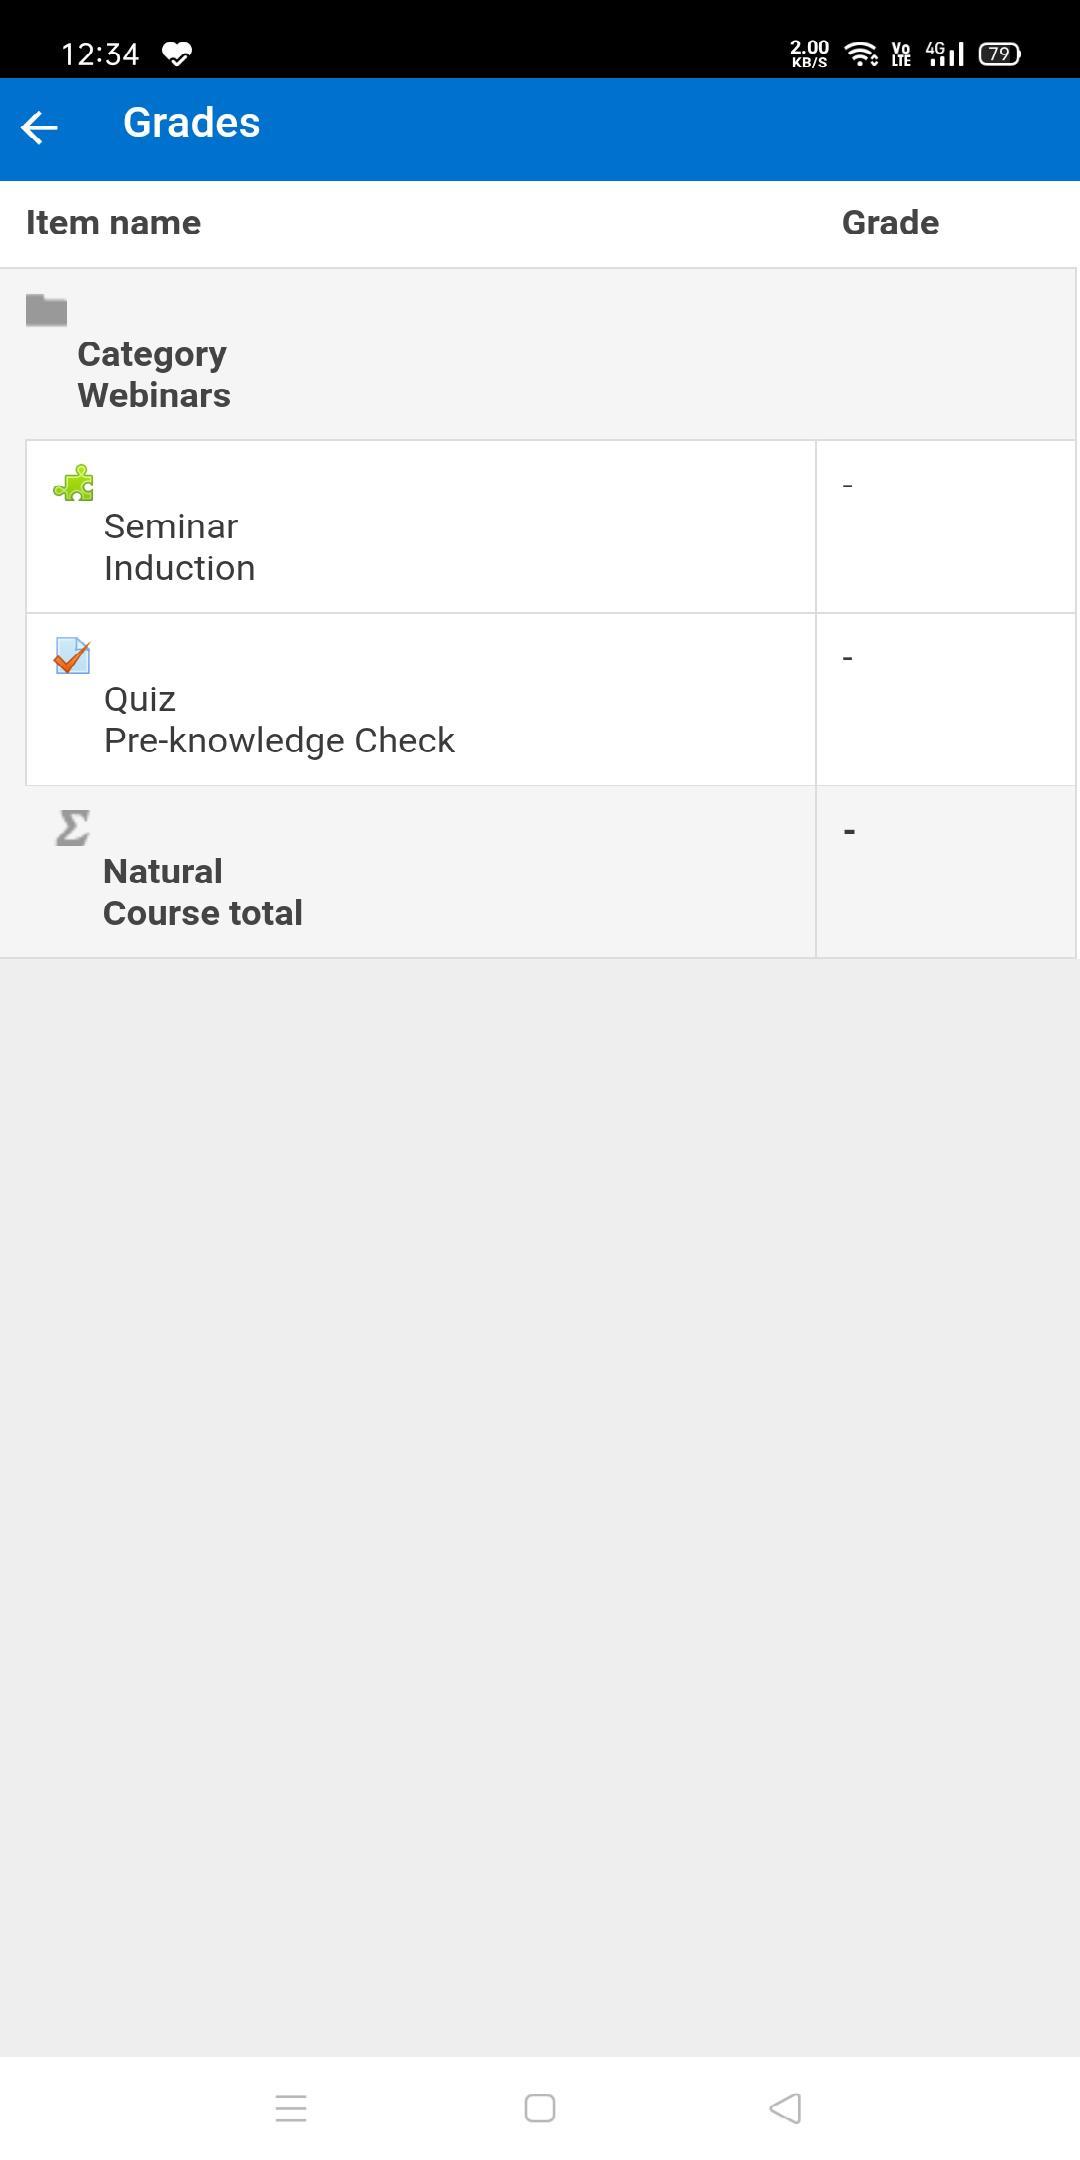The image size is (1080, 2160).
Task: Tap the Android recents menu button
Action: tap(291, 2108)
